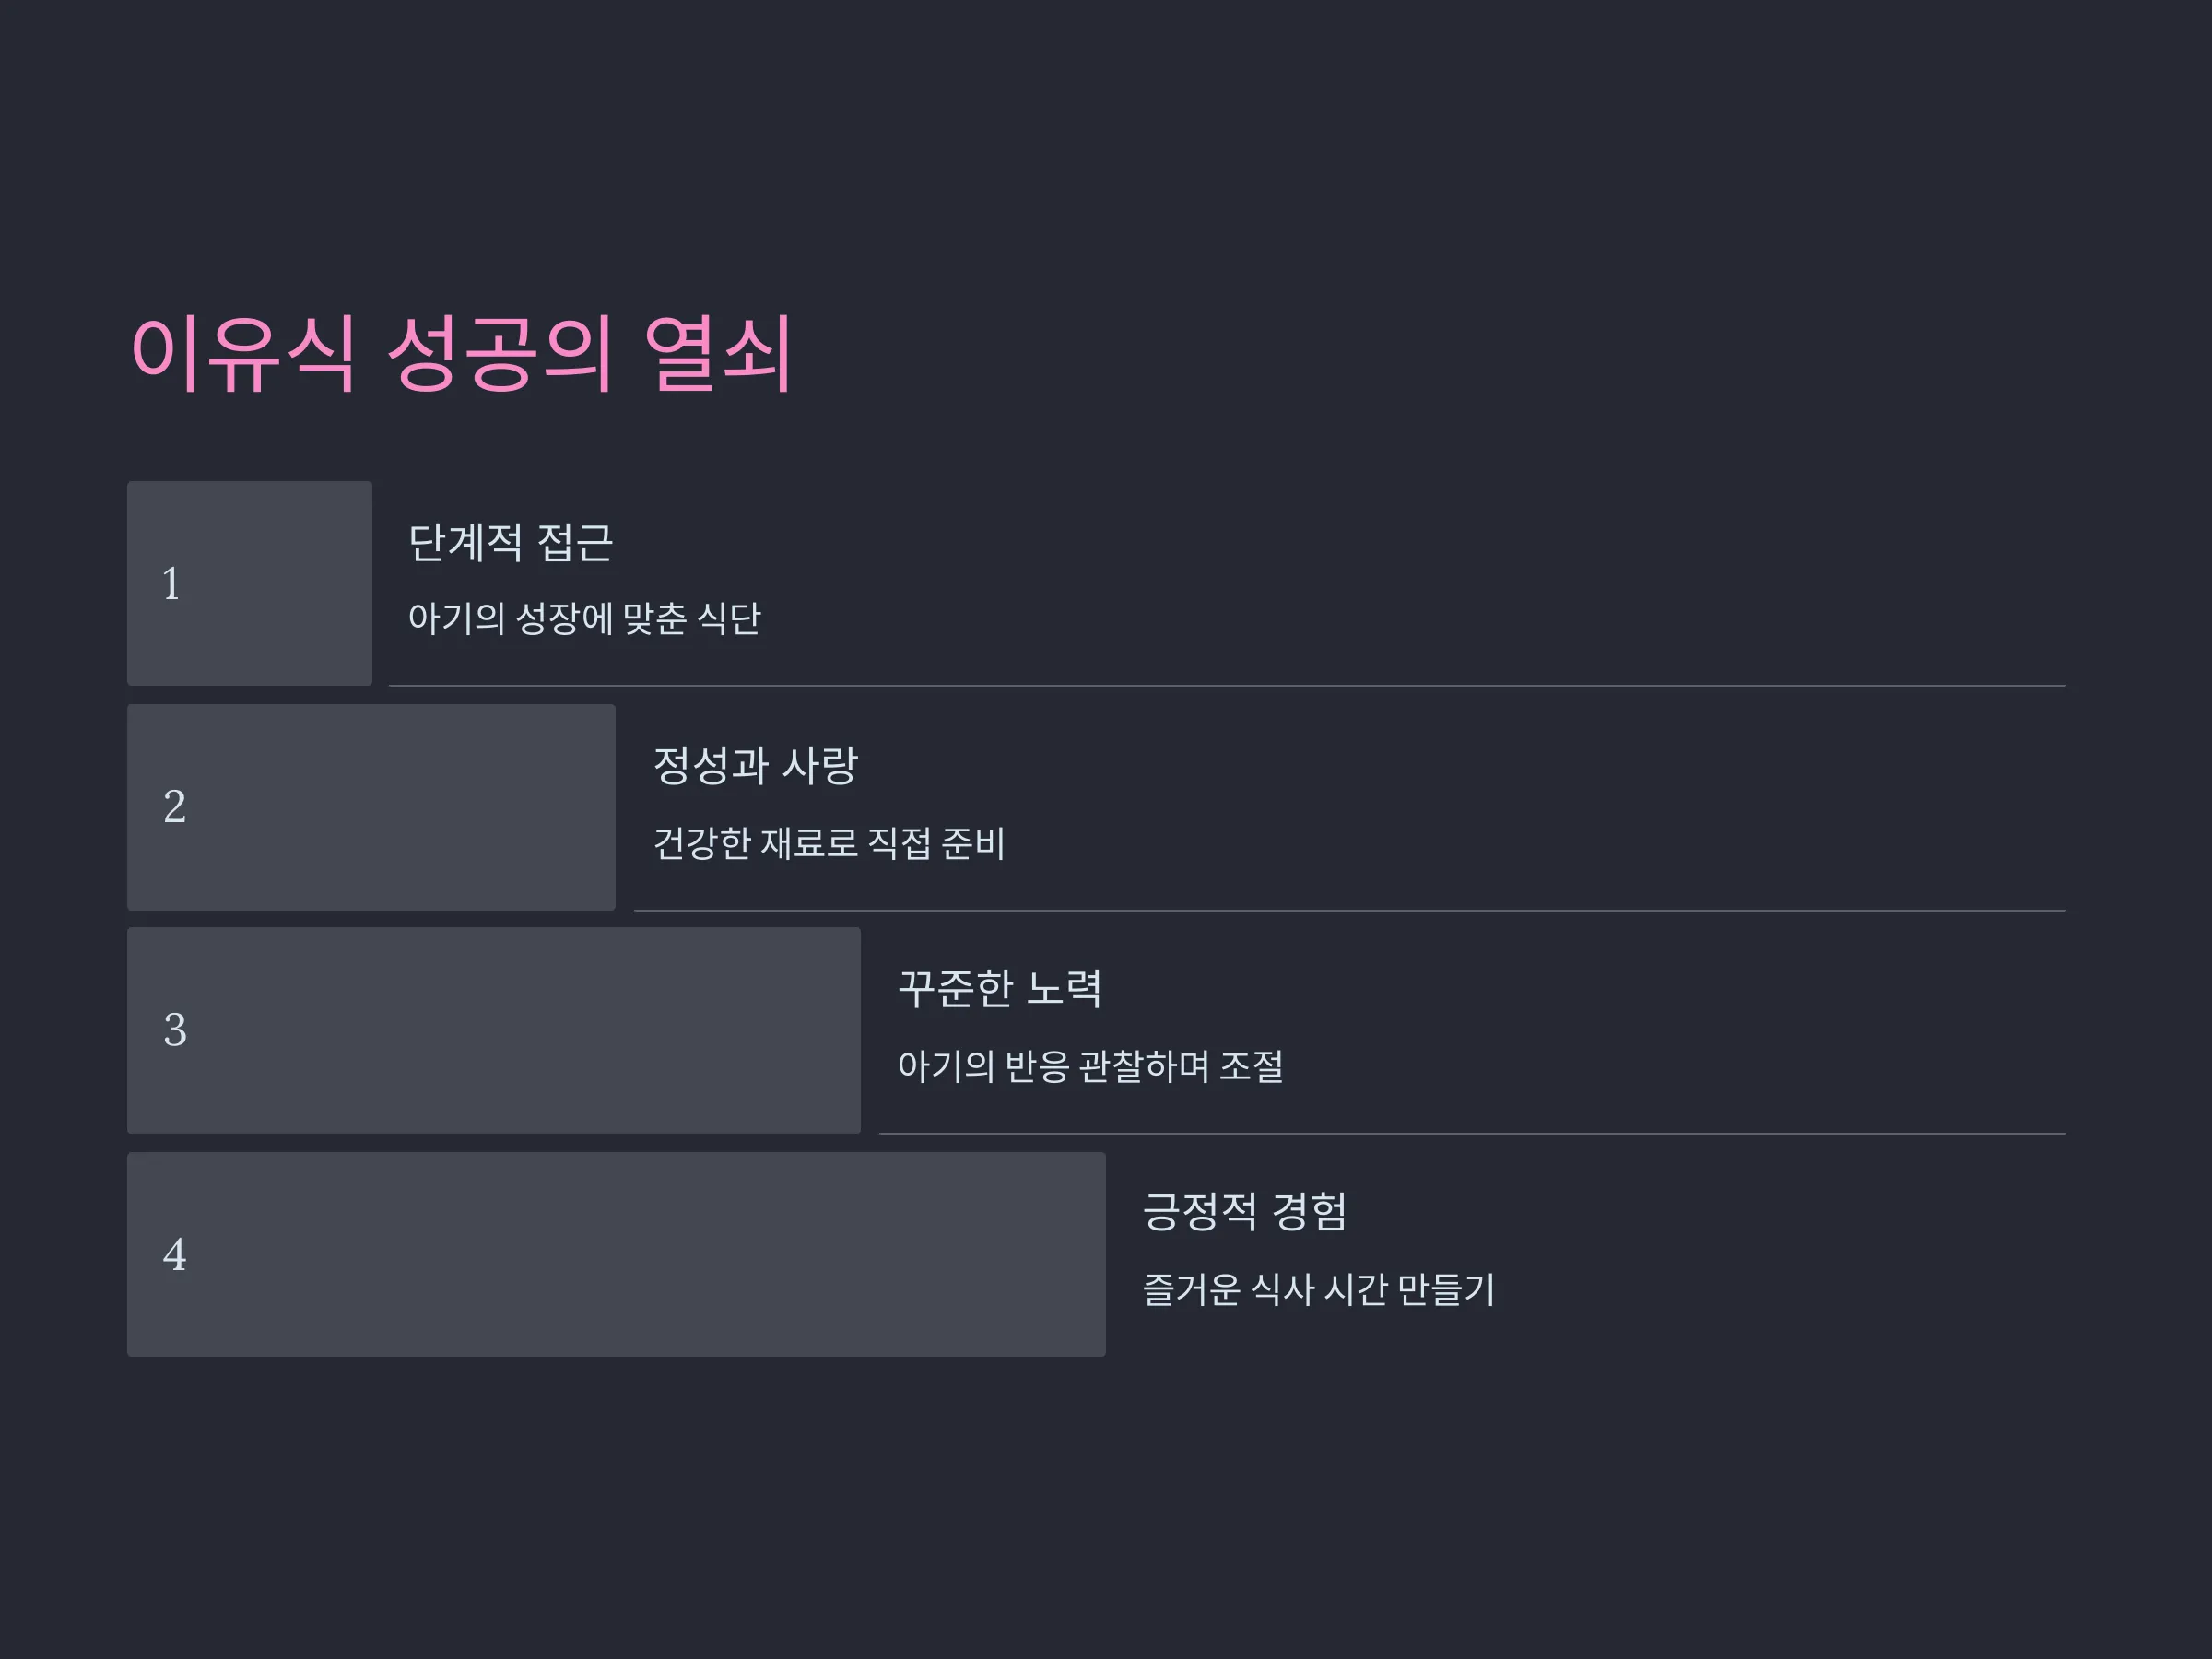Select the text 즐거운 식사 시간 만들기
The width and height of the screenshot is (2212, 1659).
click(1319, 1289)
